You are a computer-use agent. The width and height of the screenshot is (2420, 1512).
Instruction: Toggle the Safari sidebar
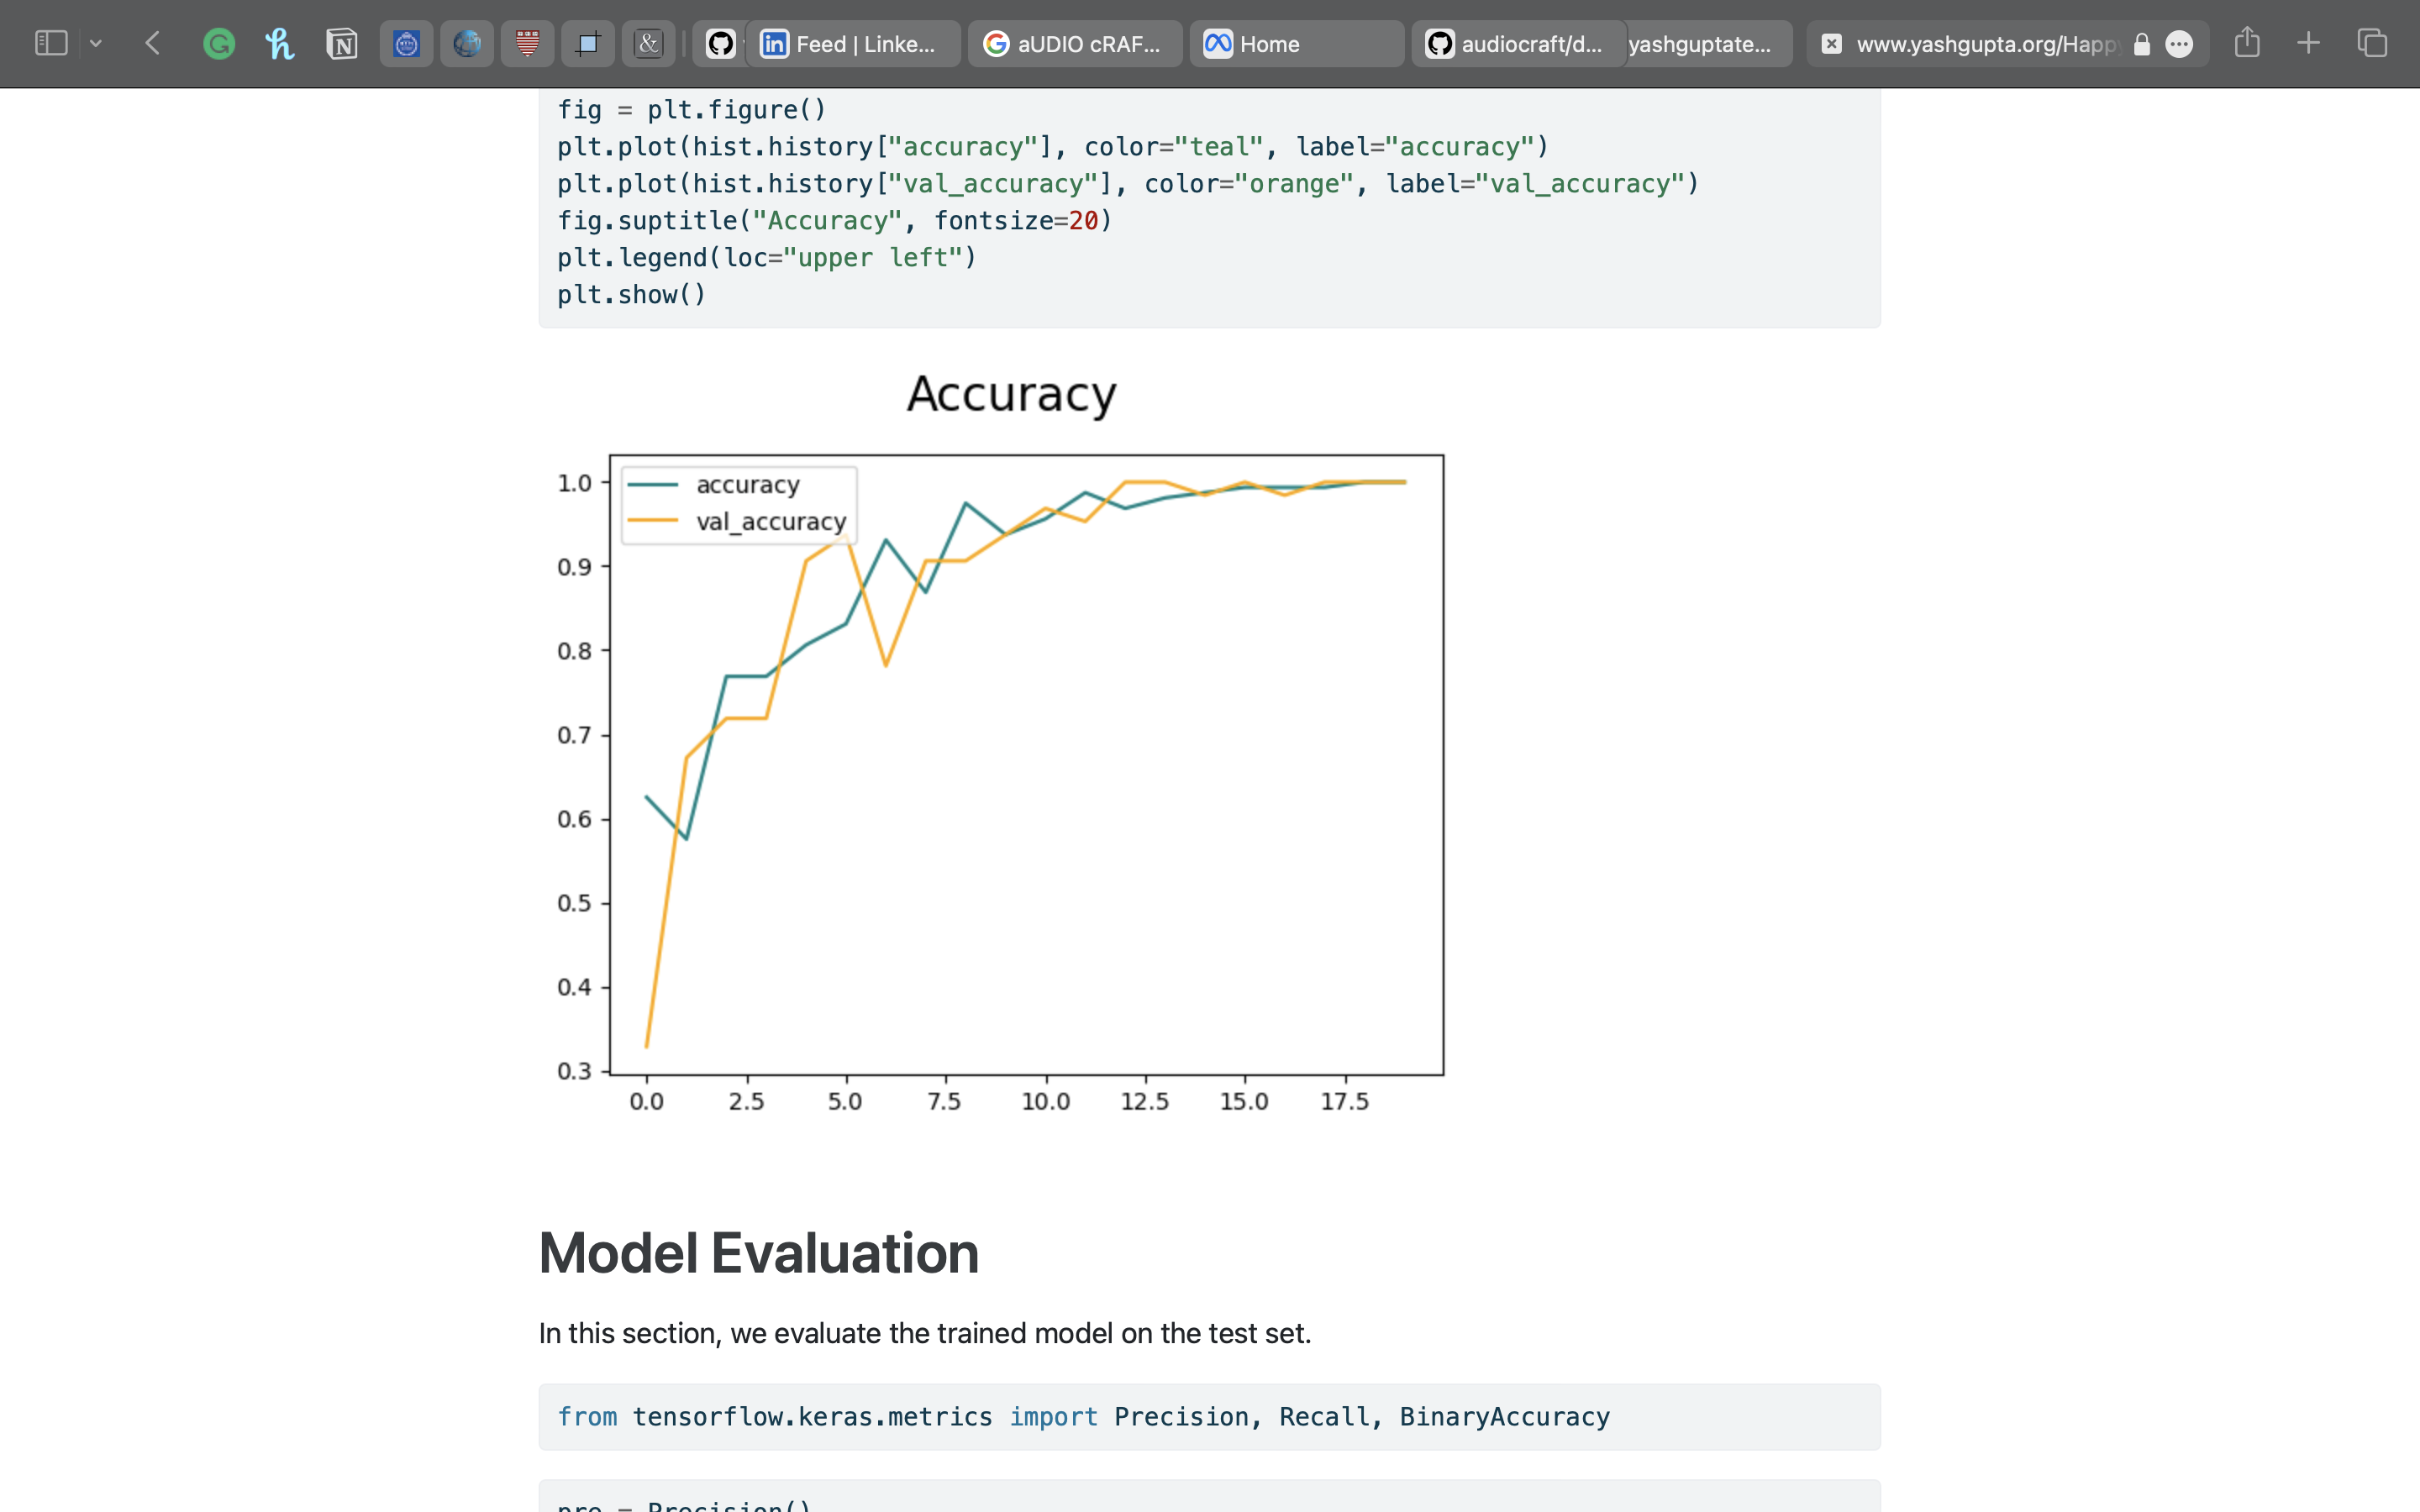51,43
